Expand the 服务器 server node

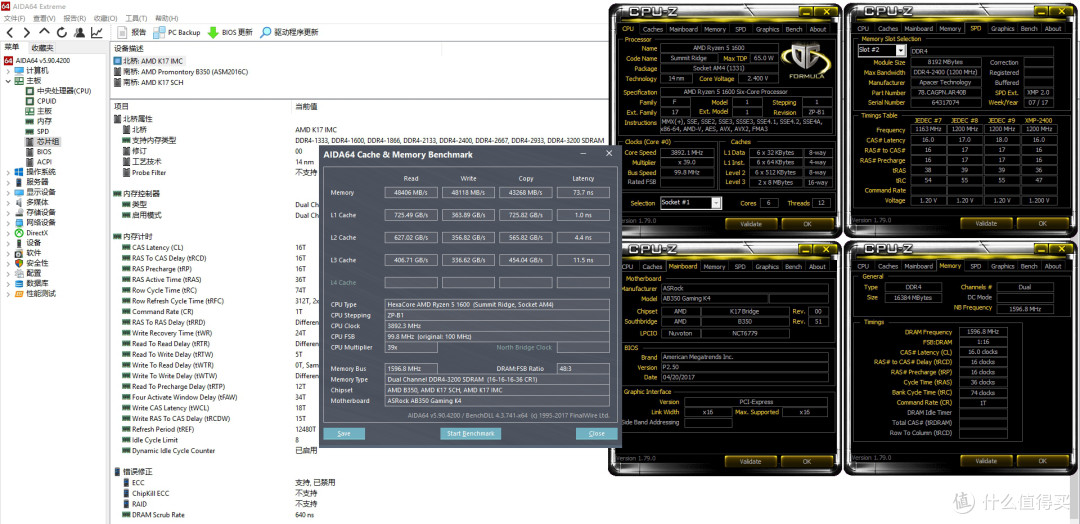click(x=8, y=182)
